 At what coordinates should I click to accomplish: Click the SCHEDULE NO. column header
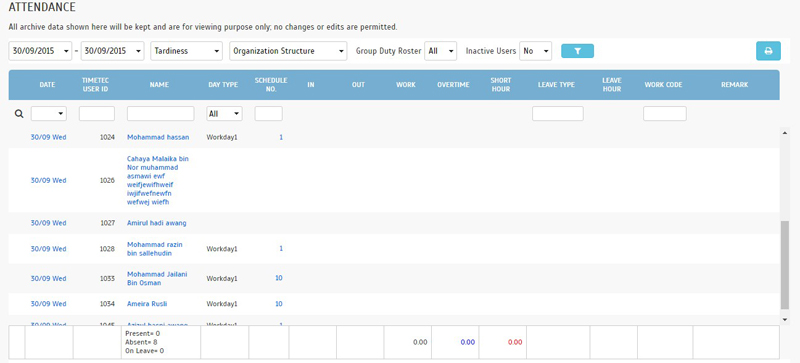271,85
